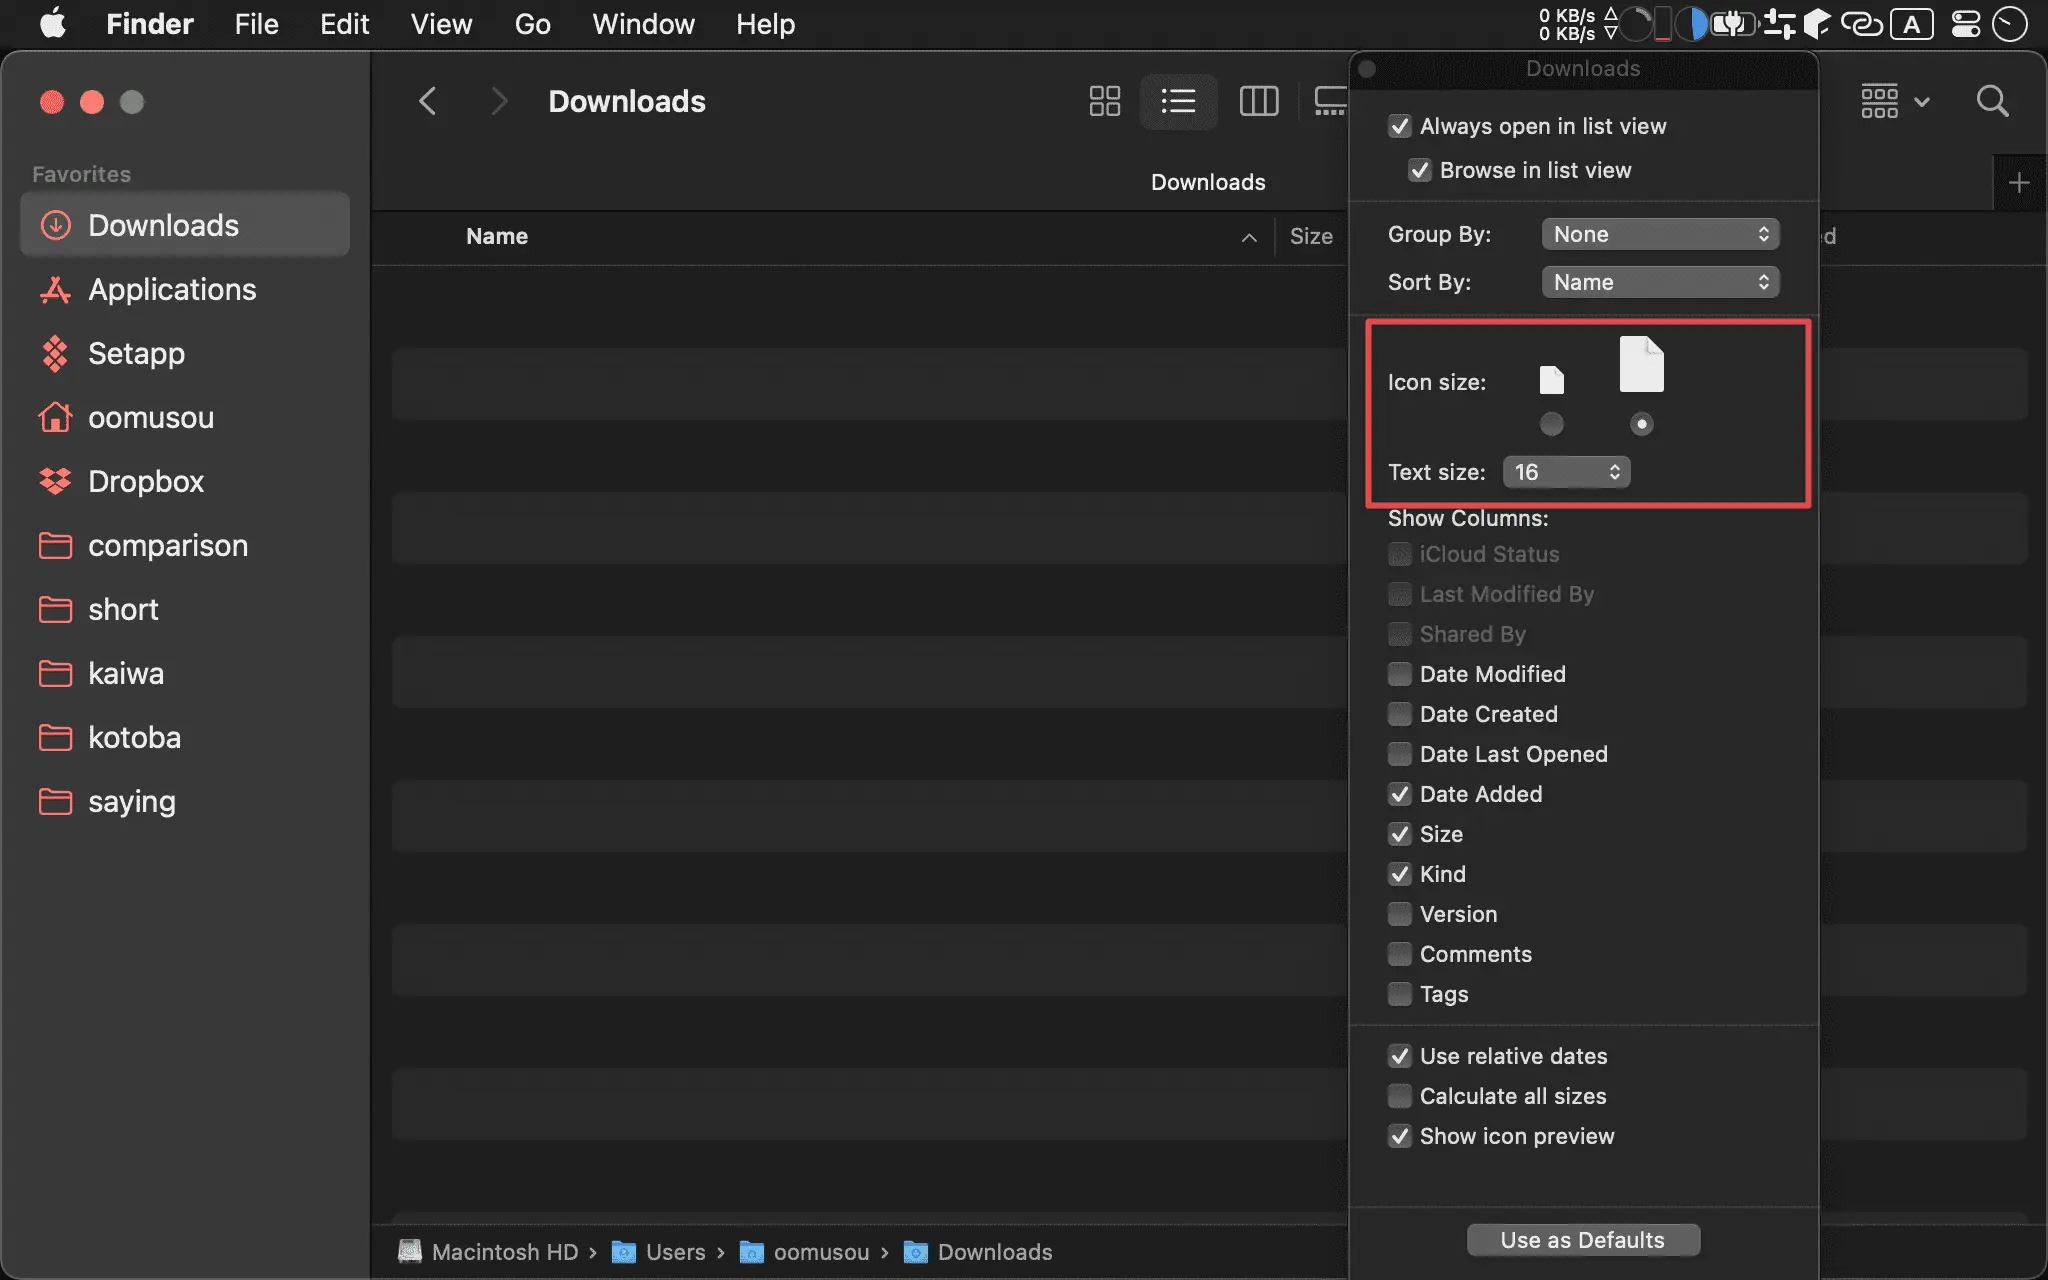Open the Window menu
Screen dimensions: 2048x1280
coord(643,24)
